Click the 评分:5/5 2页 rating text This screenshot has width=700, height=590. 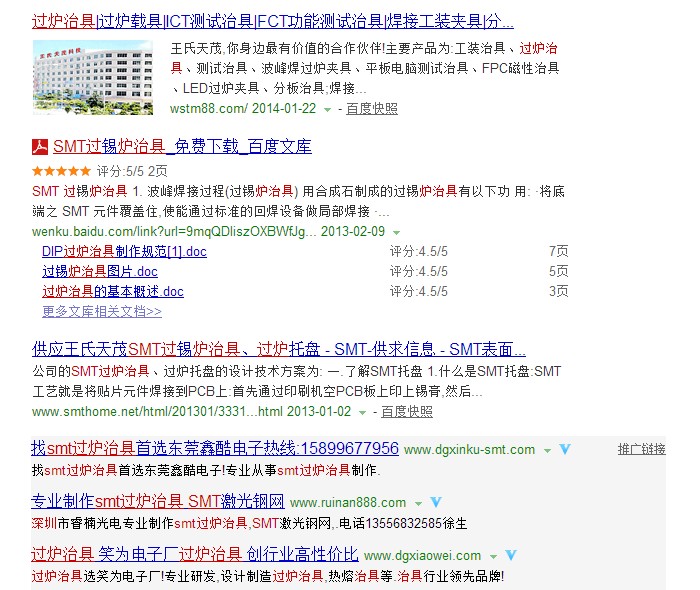132,171
